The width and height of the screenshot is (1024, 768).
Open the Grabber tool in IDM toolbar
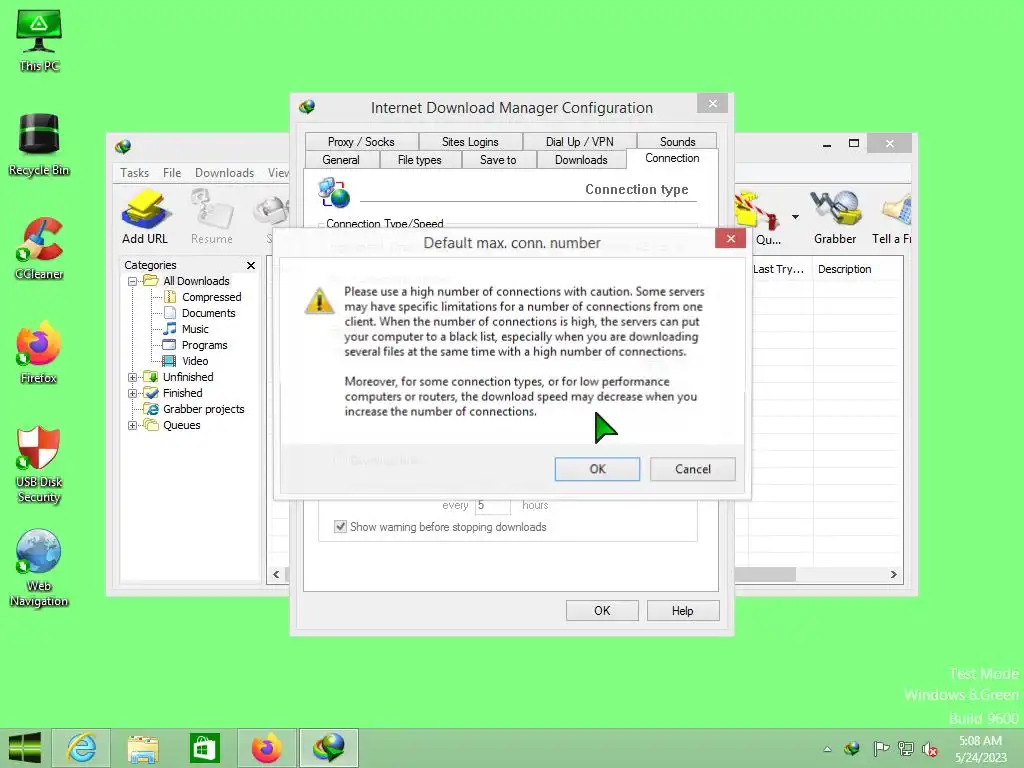click(x=835, y=216)
